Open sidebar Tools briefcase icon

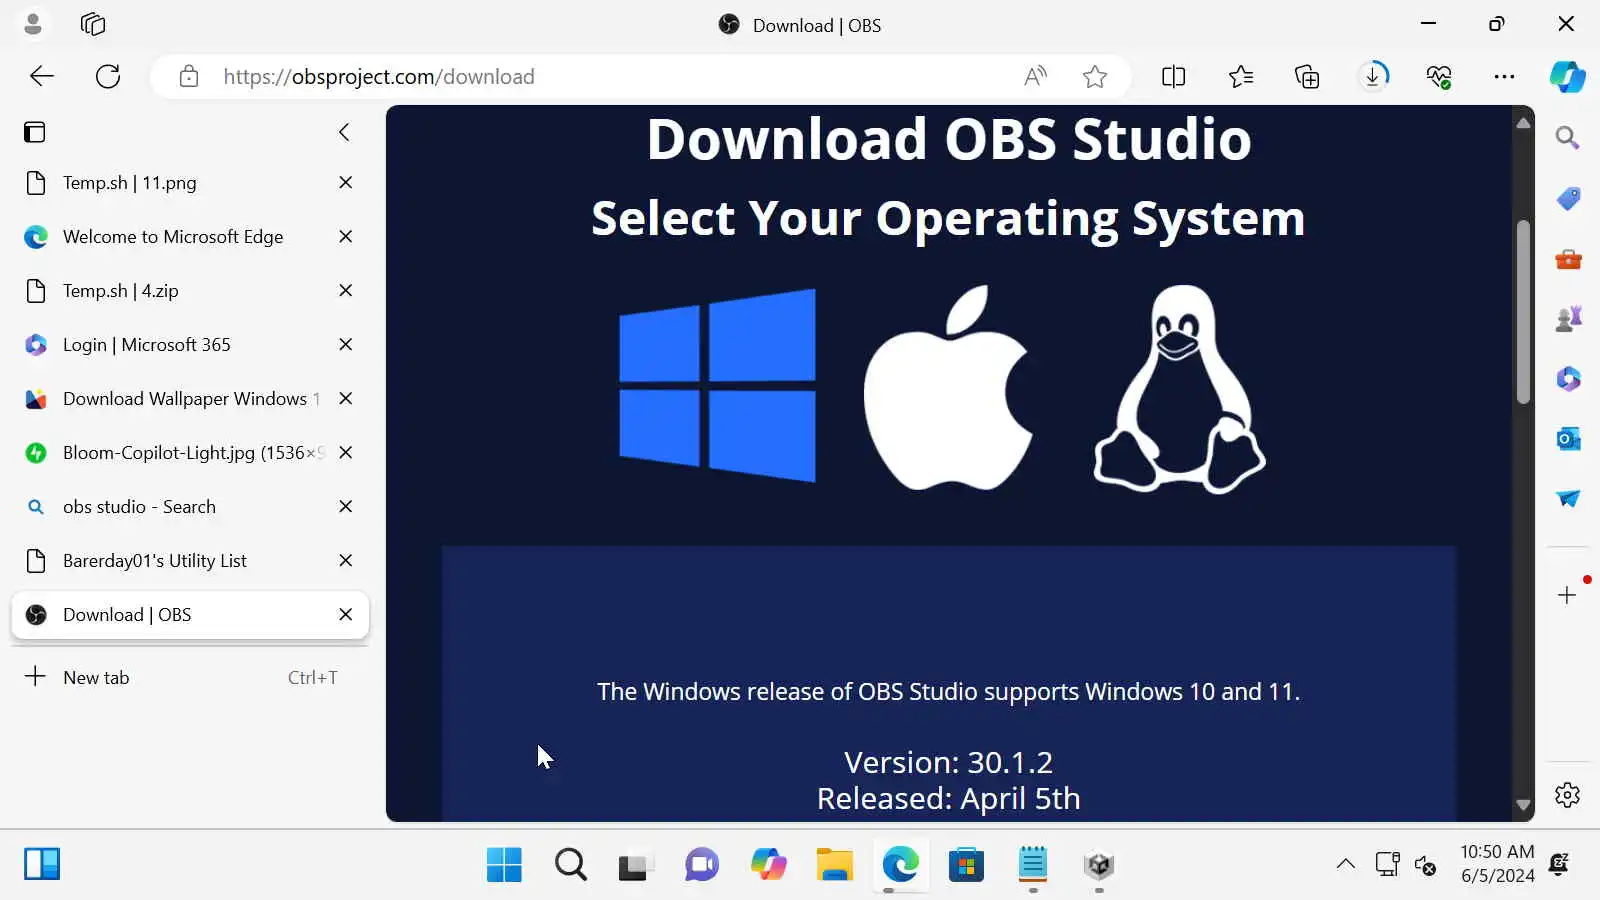[1568, 260]
